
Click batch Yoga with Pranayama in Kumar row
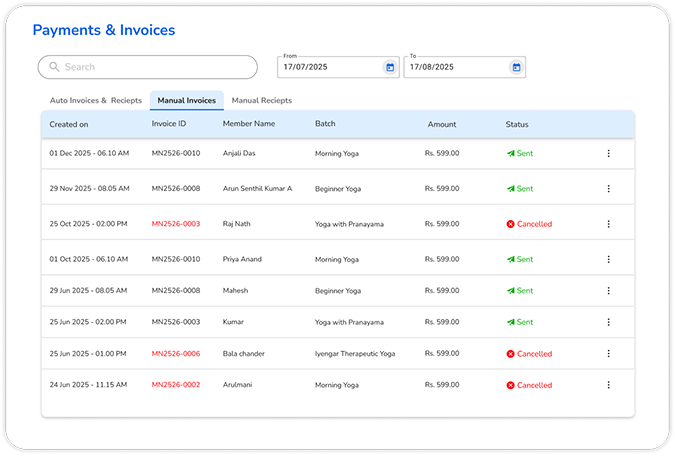[349, 323]
